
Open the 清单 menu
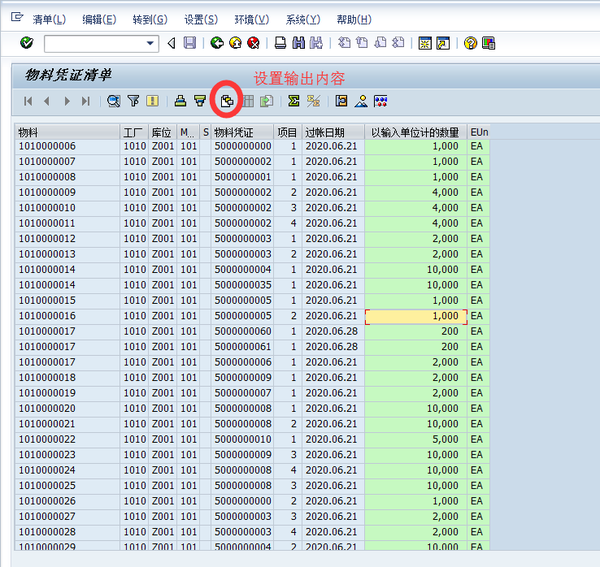click(49, 19)
